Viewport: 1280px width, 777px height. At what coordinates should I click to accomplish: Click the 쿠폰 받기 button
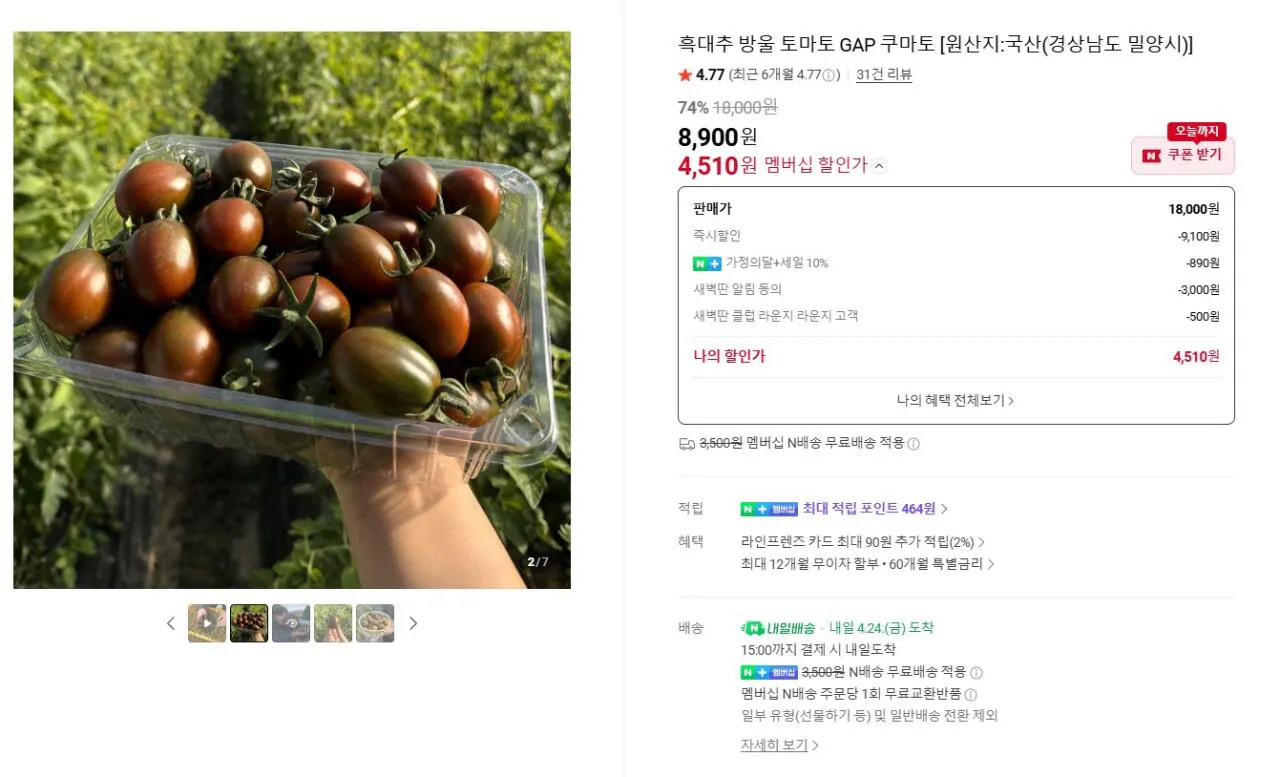[1183, 155]
